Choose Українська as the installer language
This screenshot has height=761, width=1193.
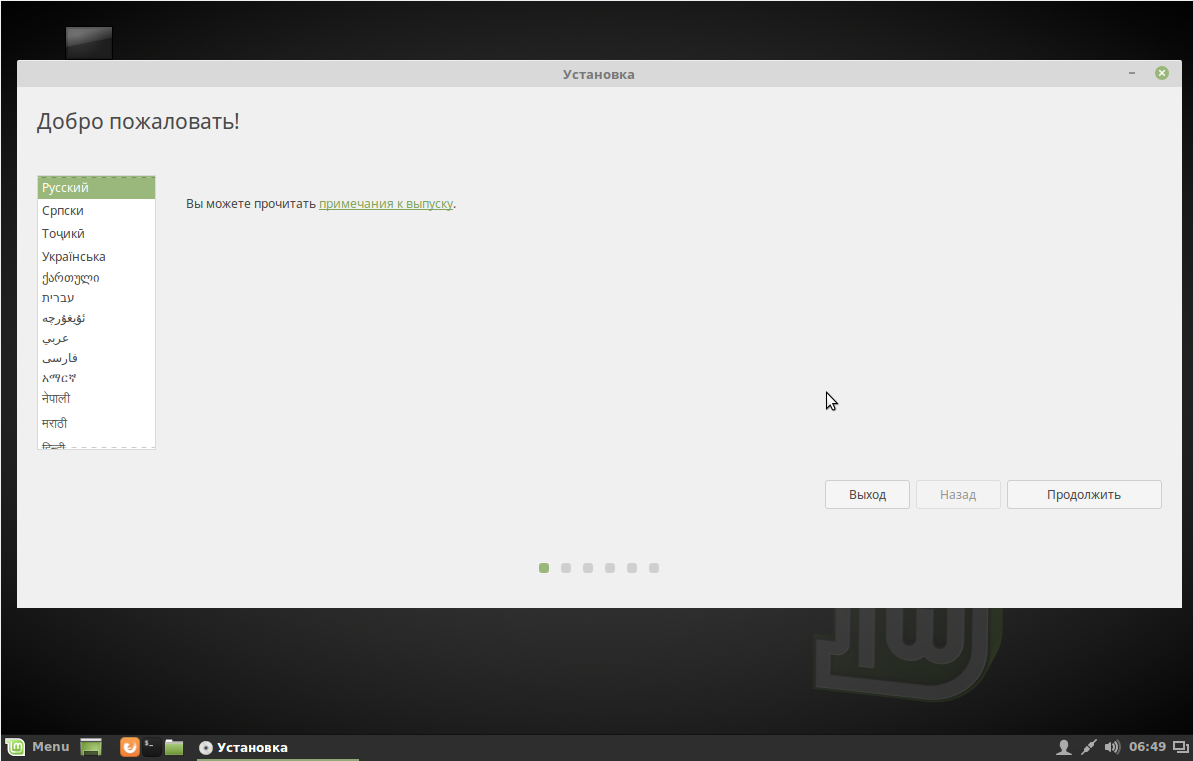(96, 257)
